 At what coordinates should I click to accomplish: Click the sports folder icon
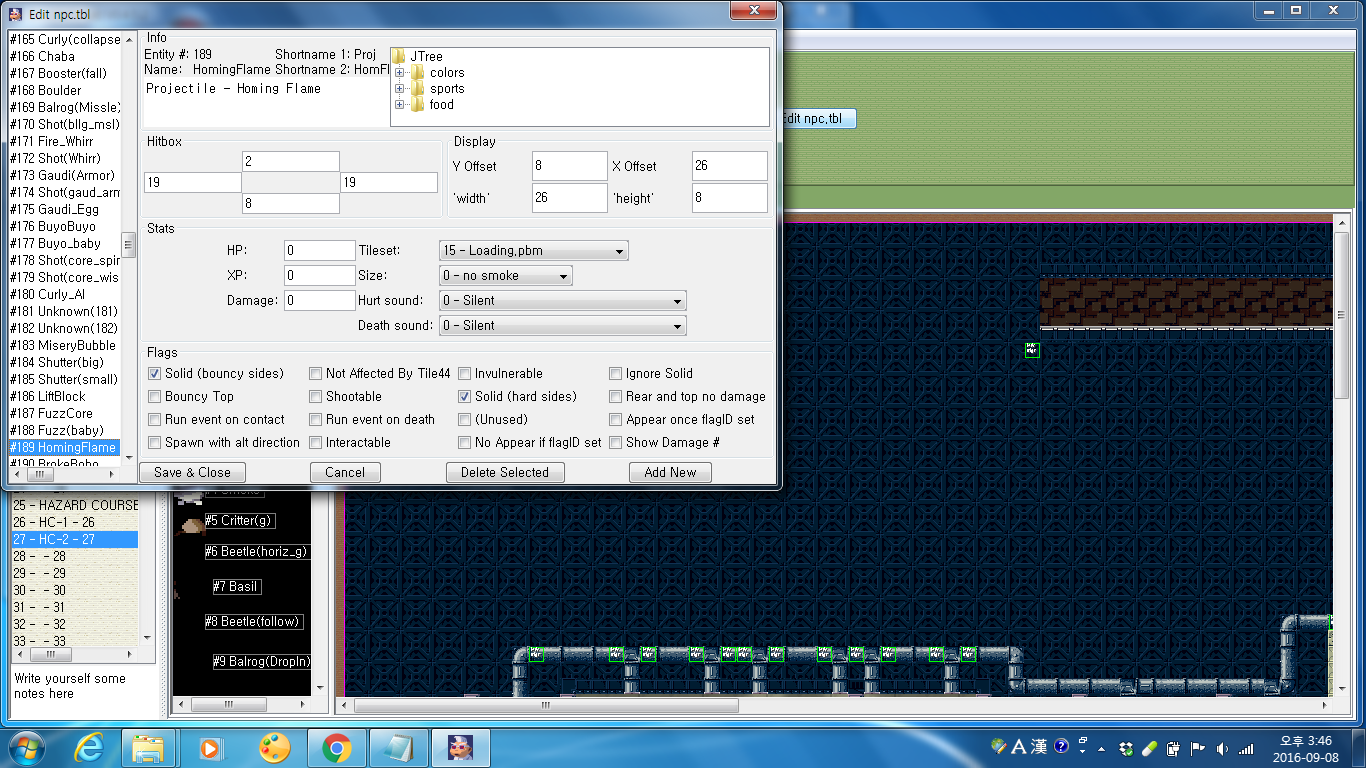click(418, 88)
